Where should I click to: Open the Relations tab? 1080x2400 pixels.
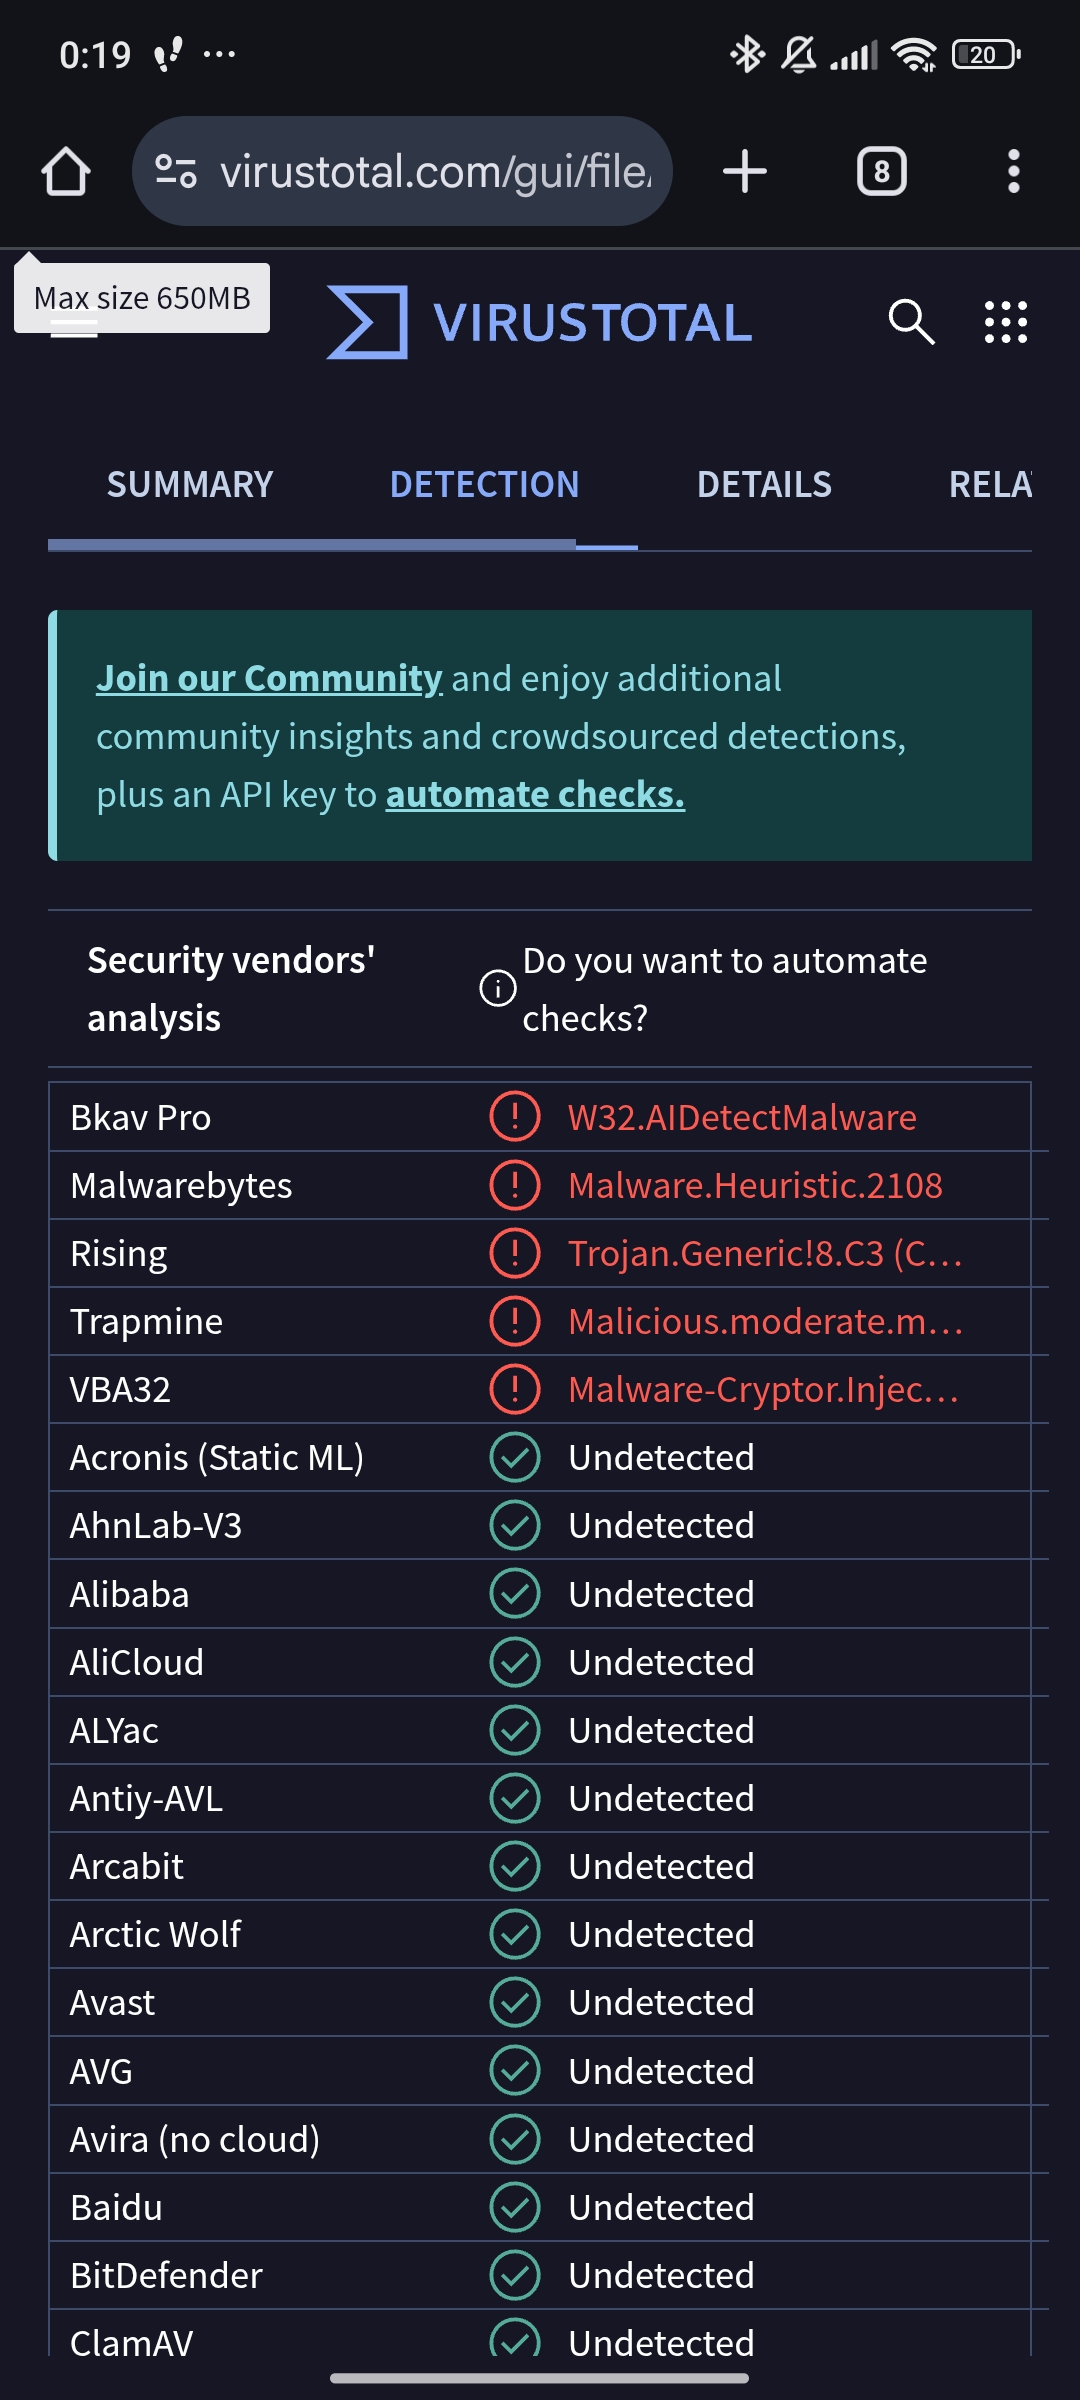click(990, 485)
